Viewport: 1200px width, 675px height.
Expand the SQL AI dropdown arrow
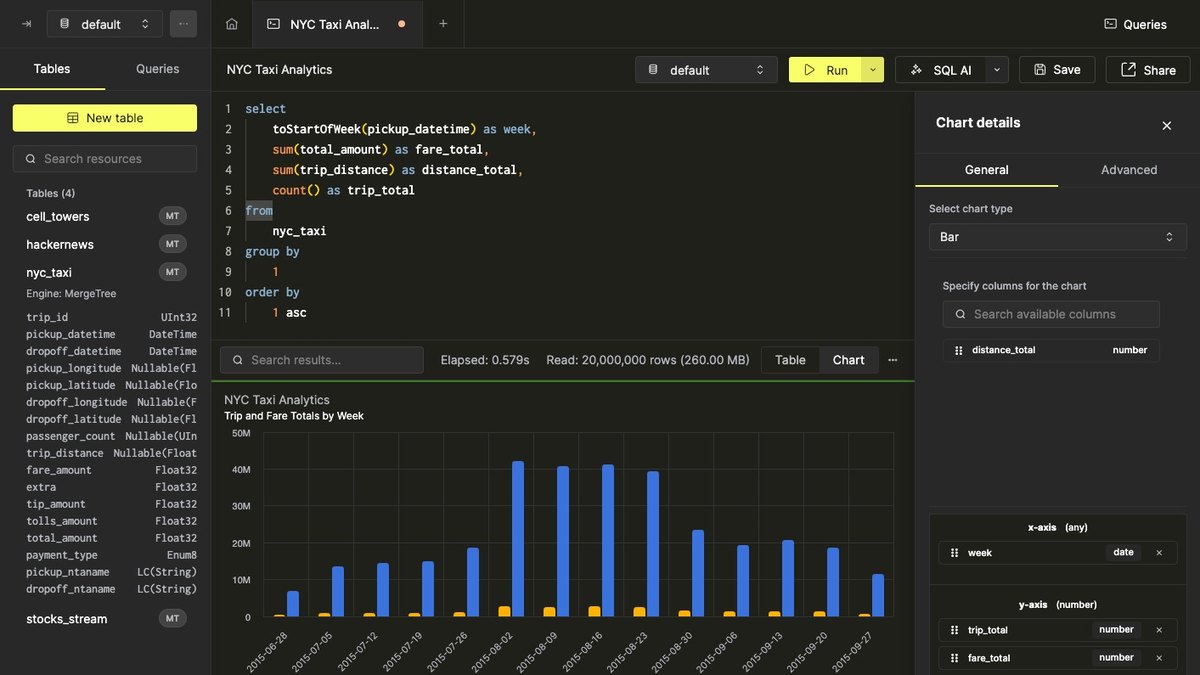click(x=996, y=70)
